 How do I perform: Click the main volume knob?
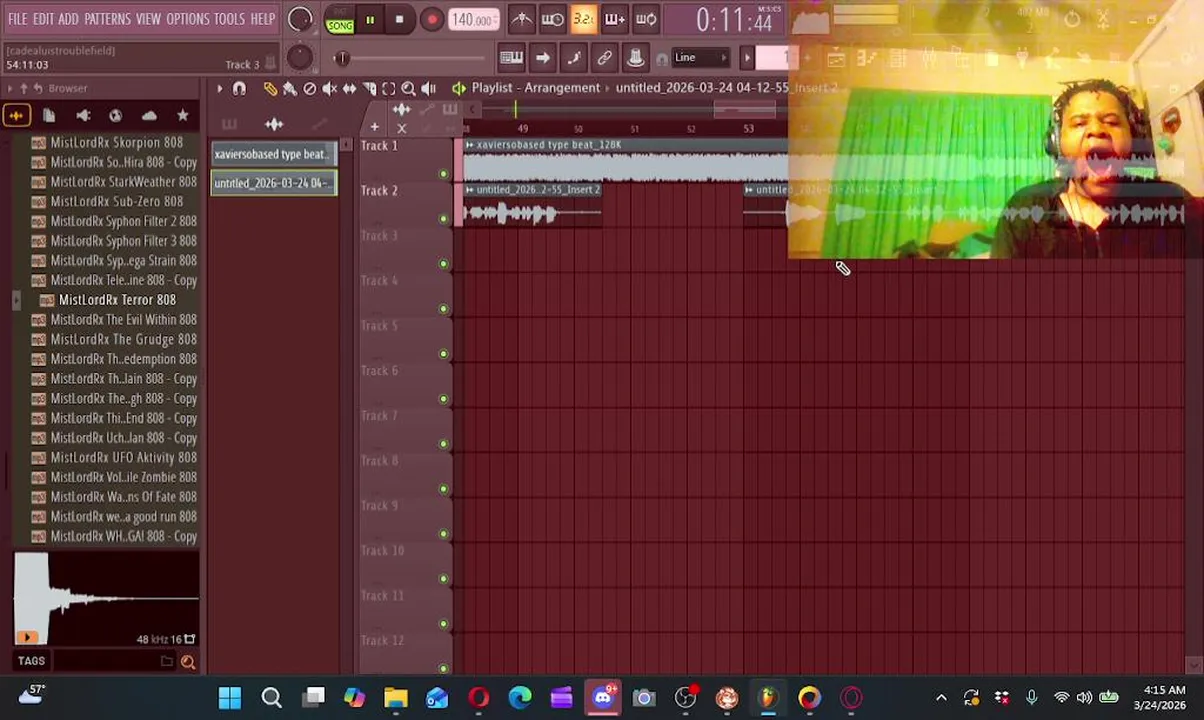tap(299, 19)
